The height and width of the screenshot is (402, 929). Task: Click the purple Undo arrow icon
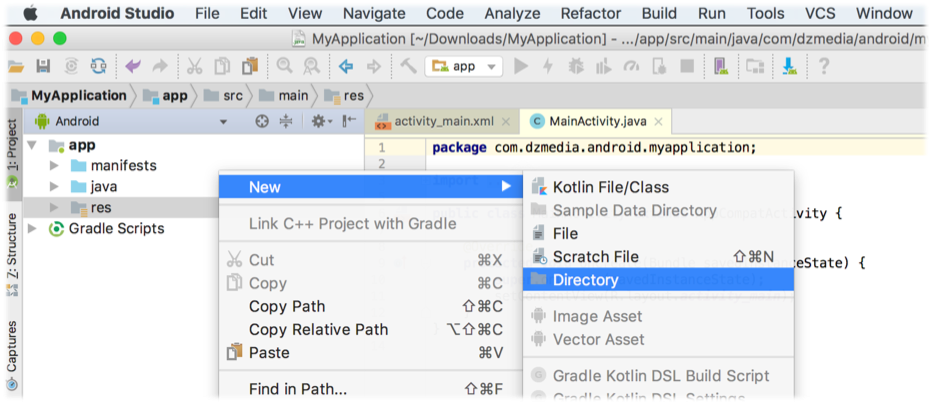(x=133, y=66)
